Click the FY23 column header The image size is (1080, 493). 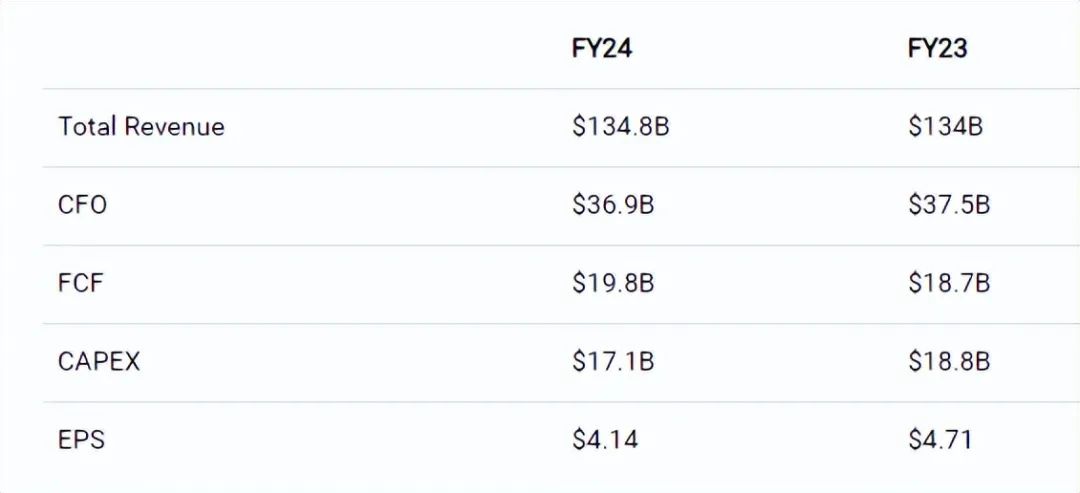[x=937, y=49]
